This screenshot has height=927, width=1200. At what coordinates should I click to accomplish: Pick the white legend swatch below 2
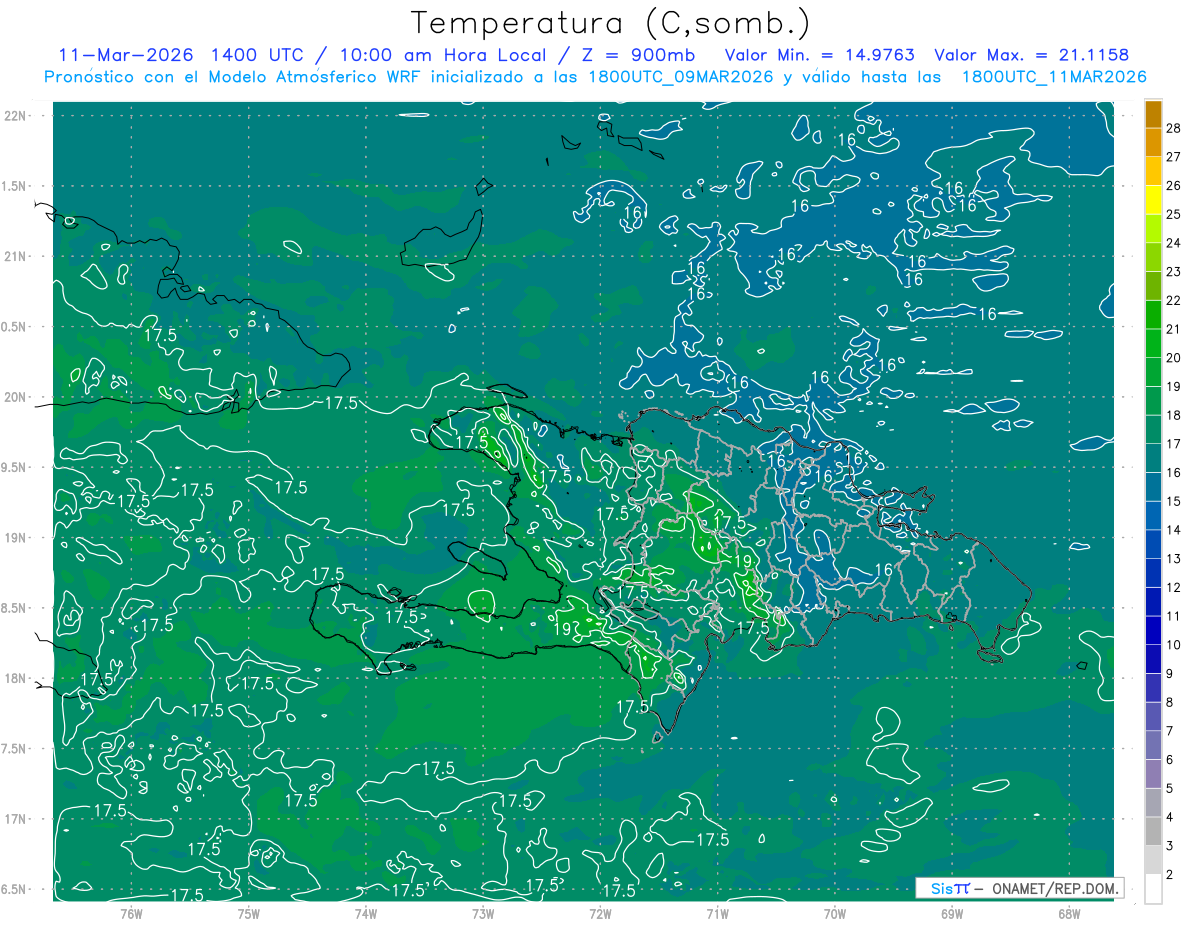[1153, 889]
